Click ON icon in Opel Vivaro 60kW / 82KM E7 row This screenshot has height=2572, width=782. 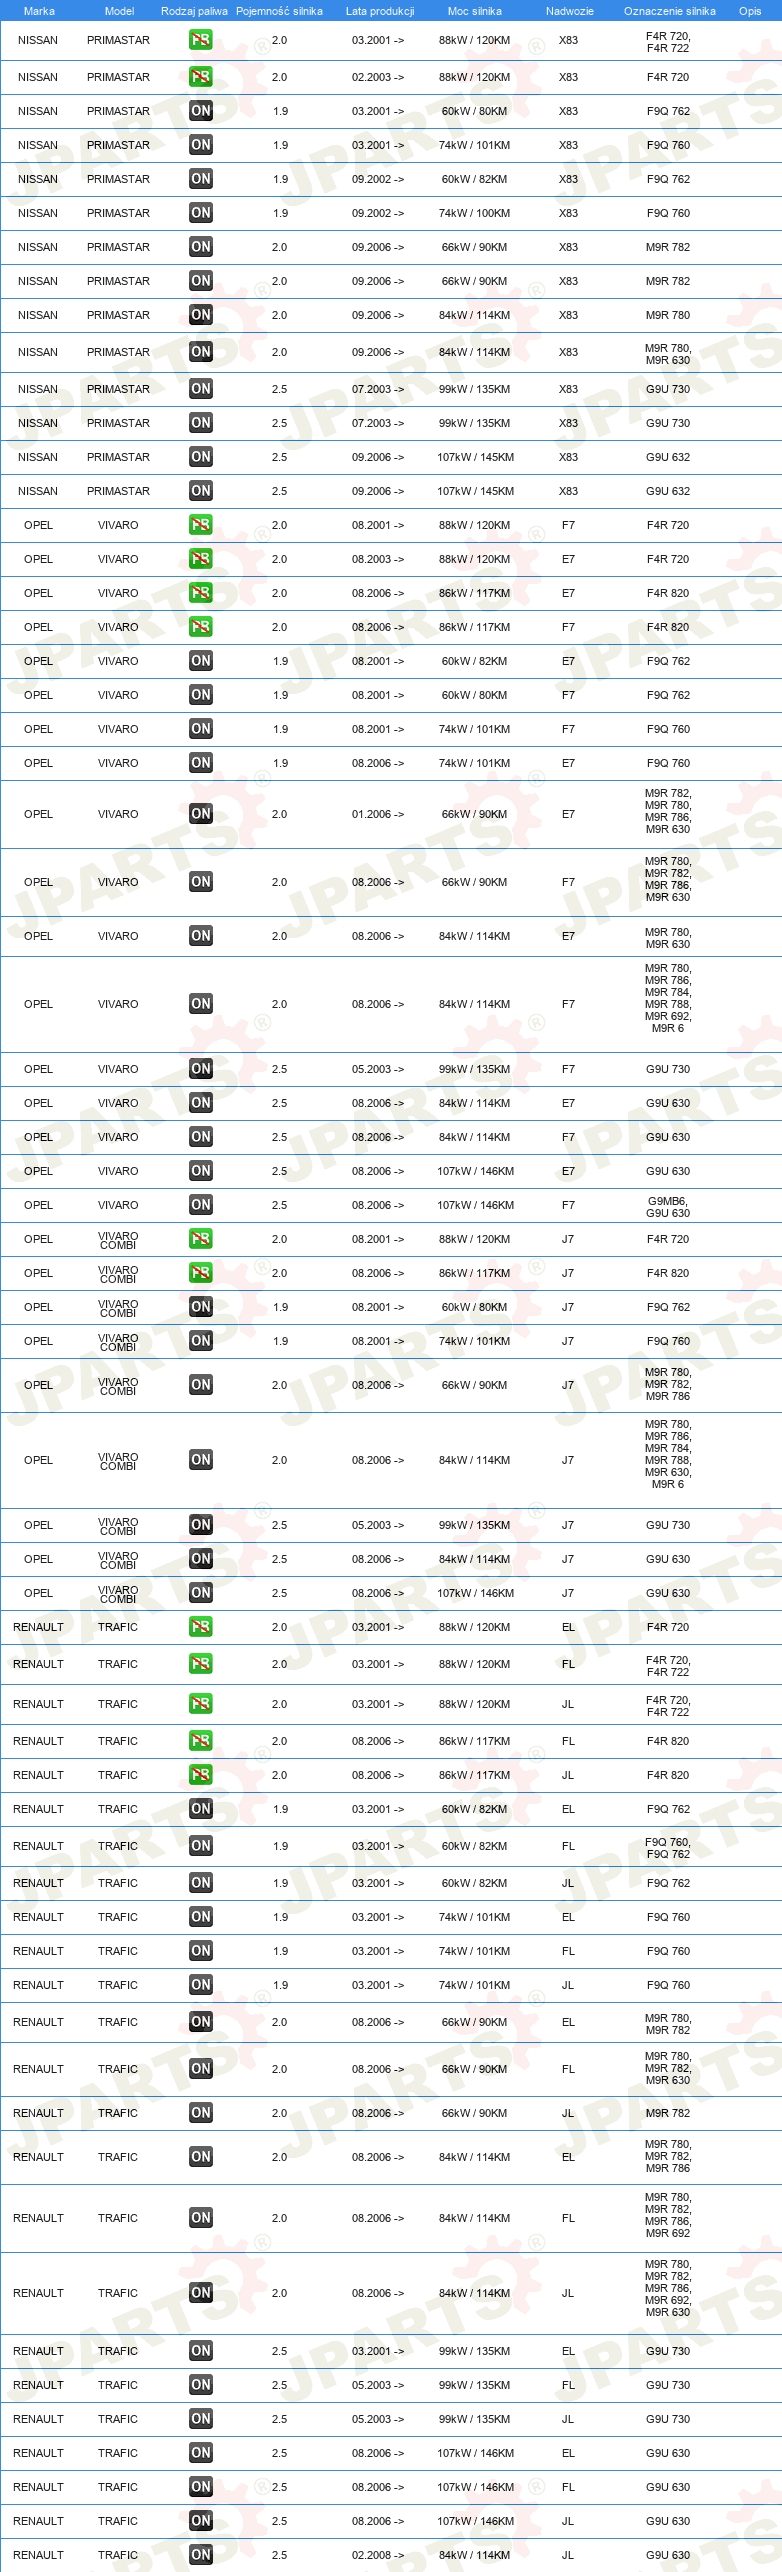201,661
